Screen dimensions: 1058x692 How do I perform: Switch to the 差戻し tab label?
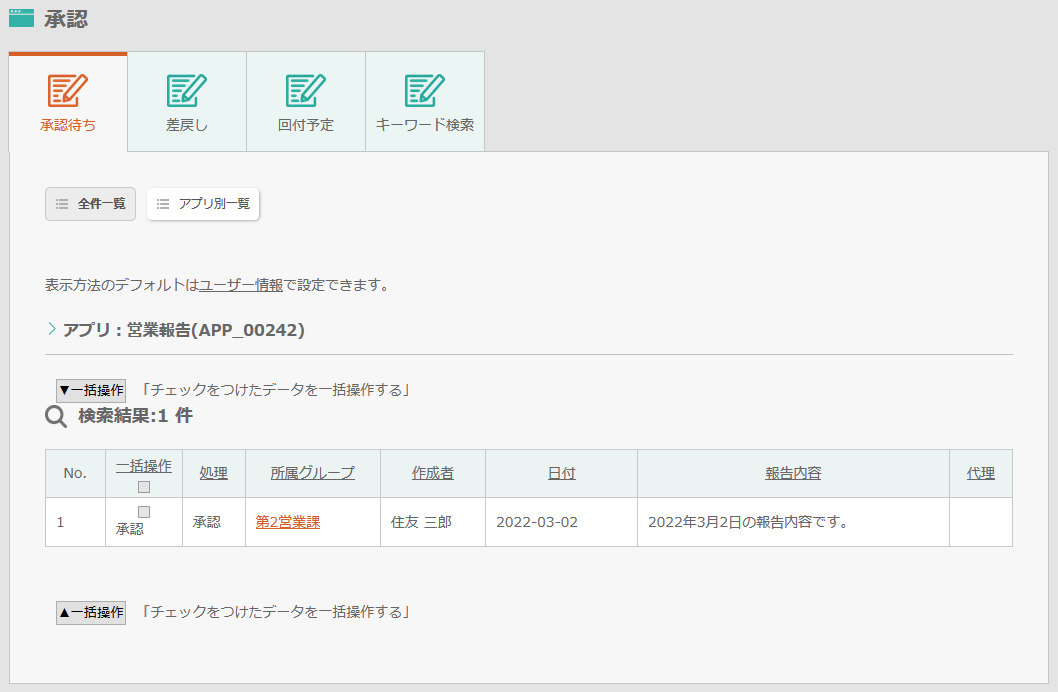pyautogui.click(x=187, y=125)
